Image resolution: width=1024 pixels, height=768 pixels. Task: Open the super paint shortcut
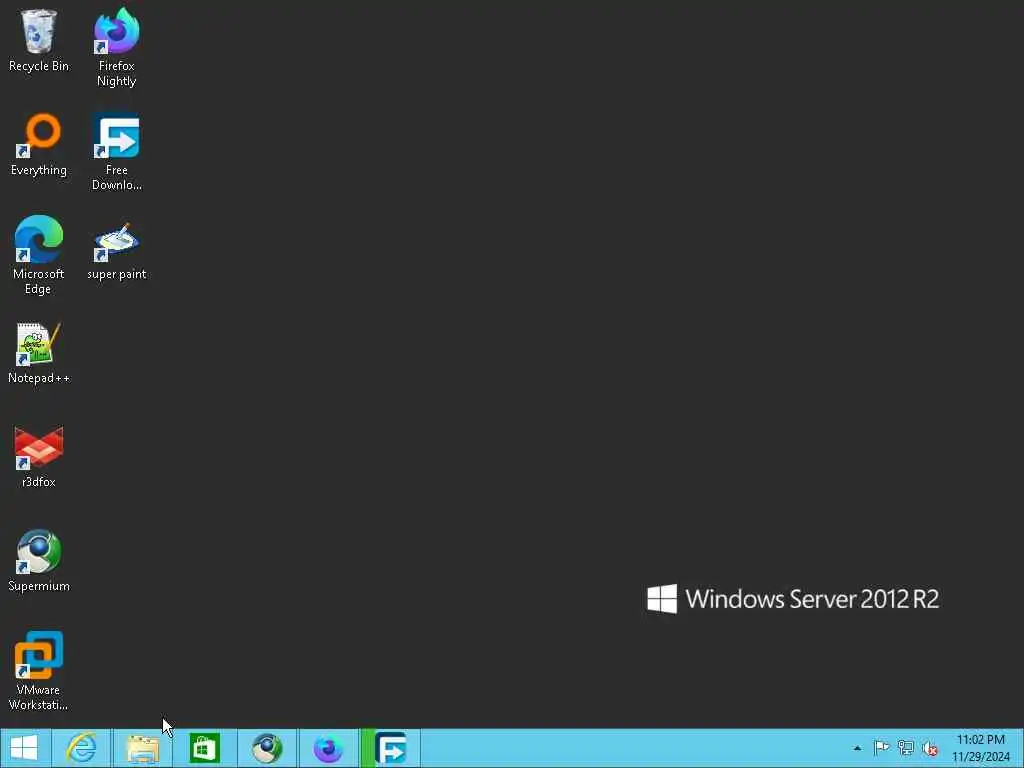click(x=116, y=251)
